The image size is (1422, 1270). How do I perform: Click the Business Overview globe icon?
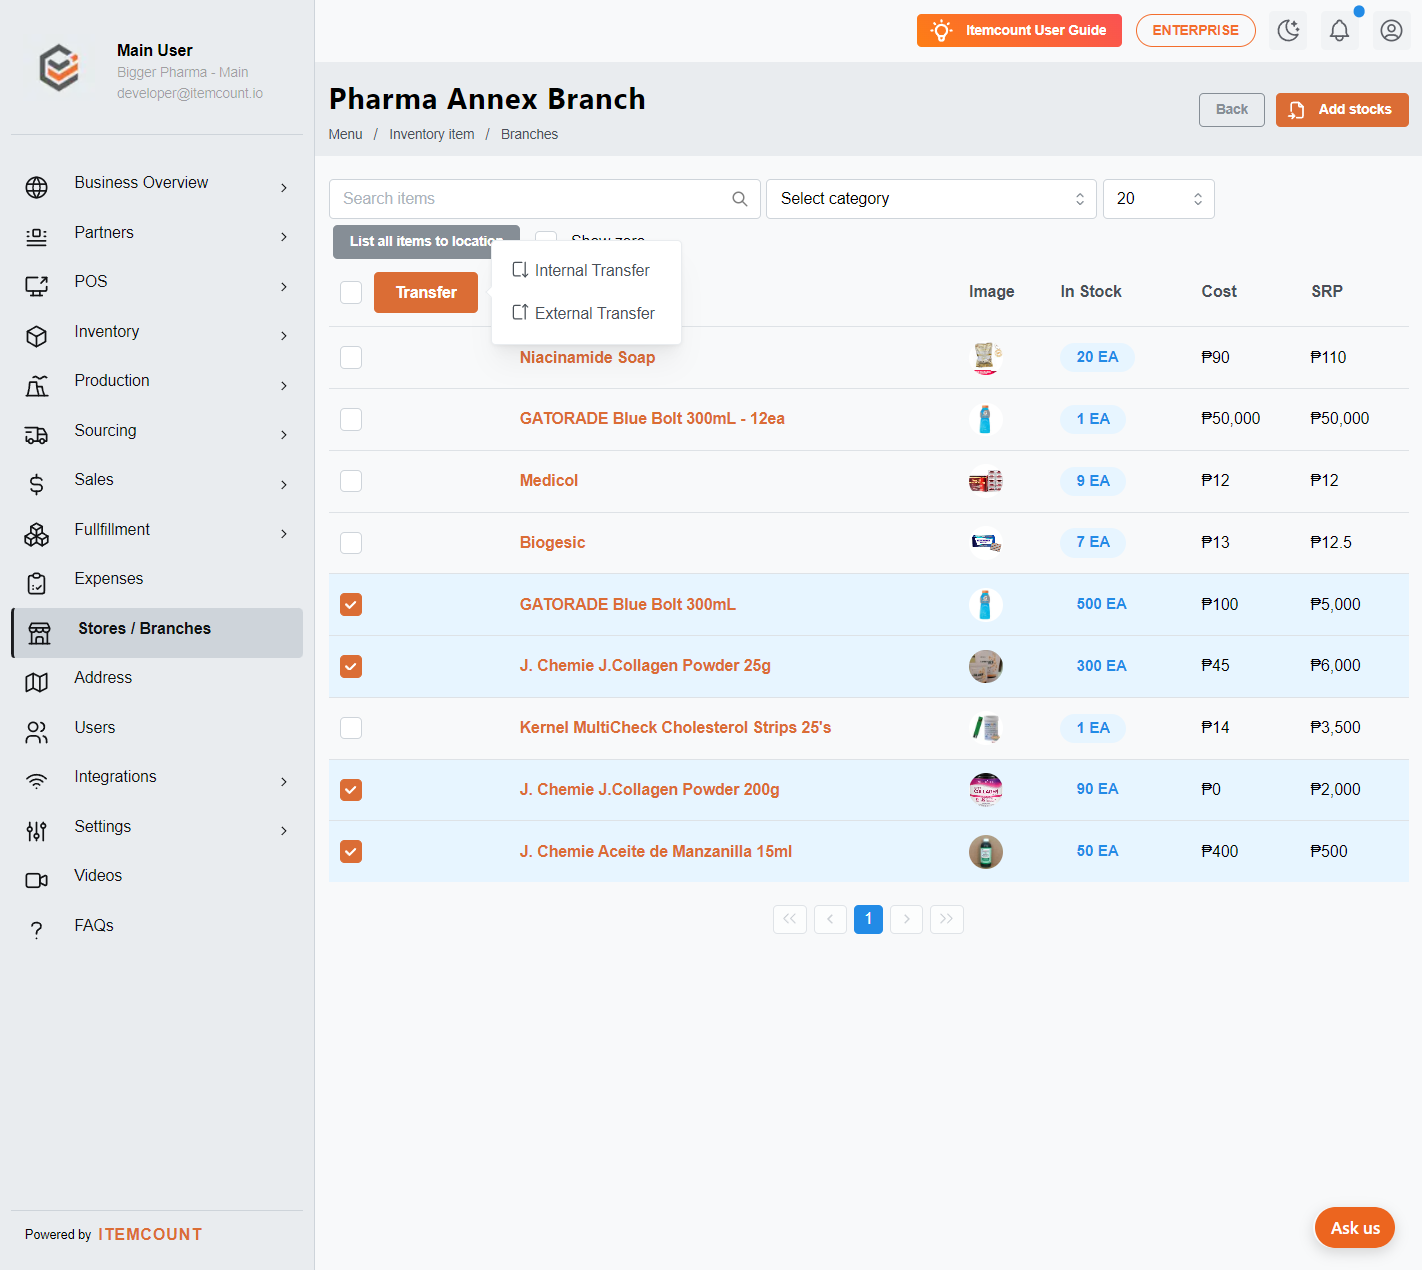(x=37, y=187)
